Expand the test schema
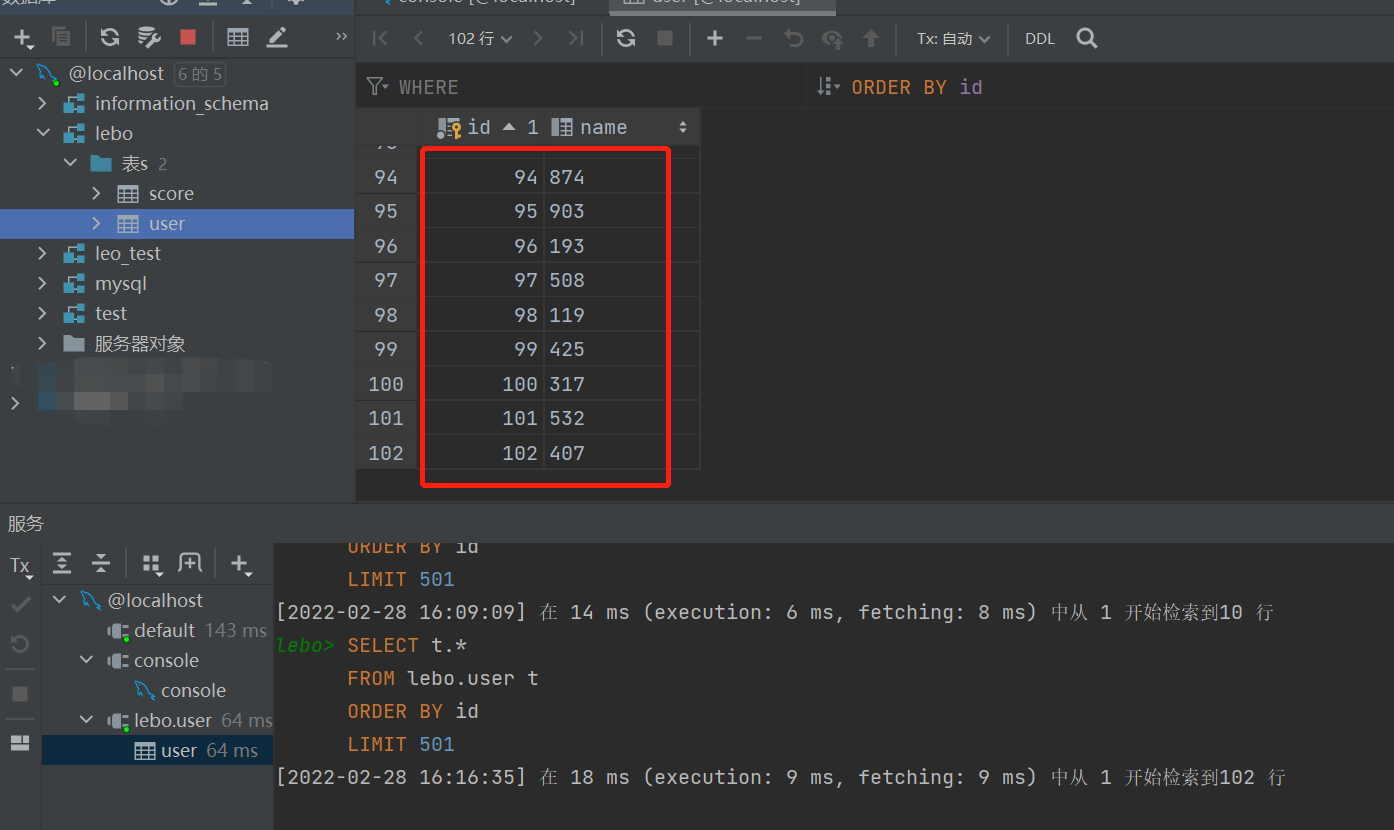This screenshot has height=830, width=1394. pos(42,313)
